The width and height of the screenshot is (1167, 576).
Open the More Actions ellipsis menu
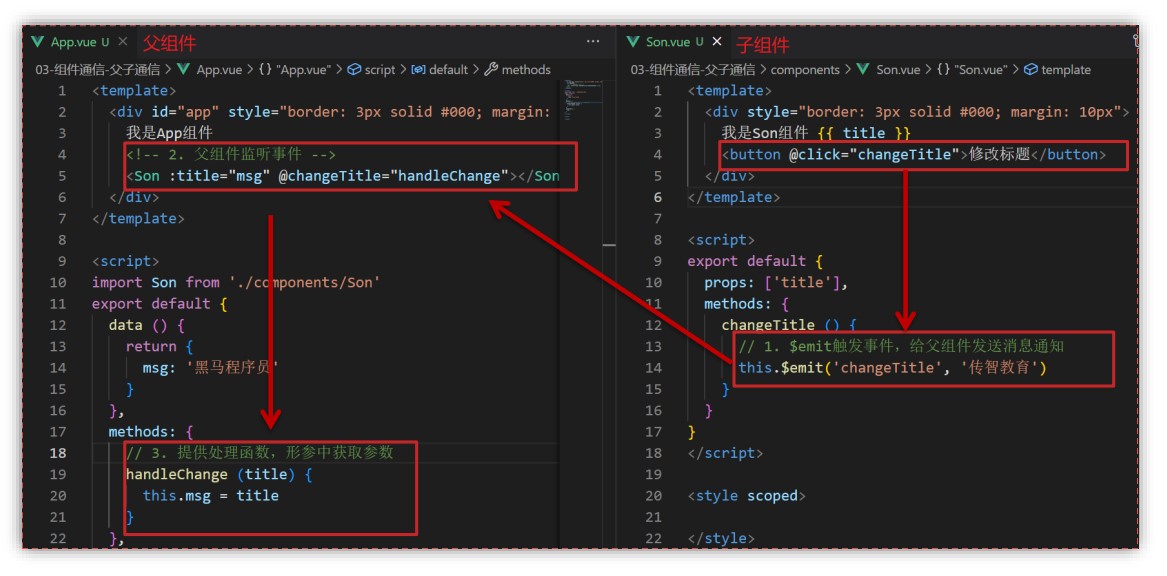594,42
